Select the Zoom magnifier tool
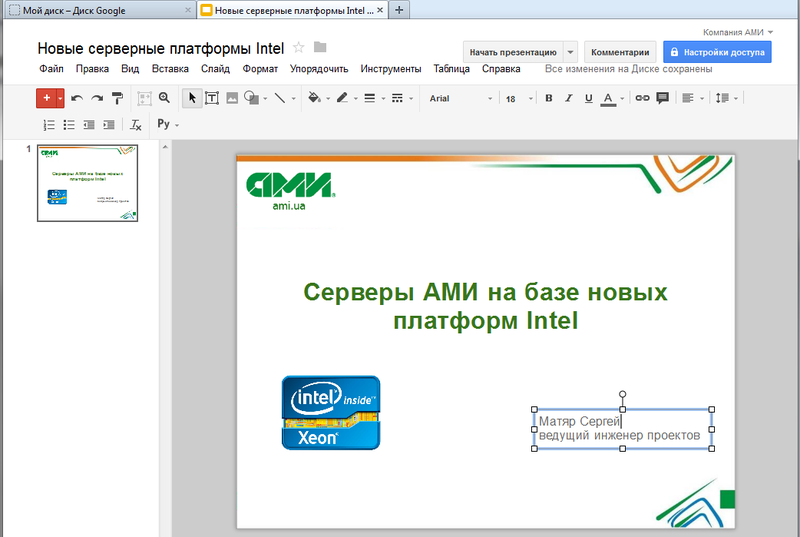This screenshot has height=537, width=800. click(164, 97)
